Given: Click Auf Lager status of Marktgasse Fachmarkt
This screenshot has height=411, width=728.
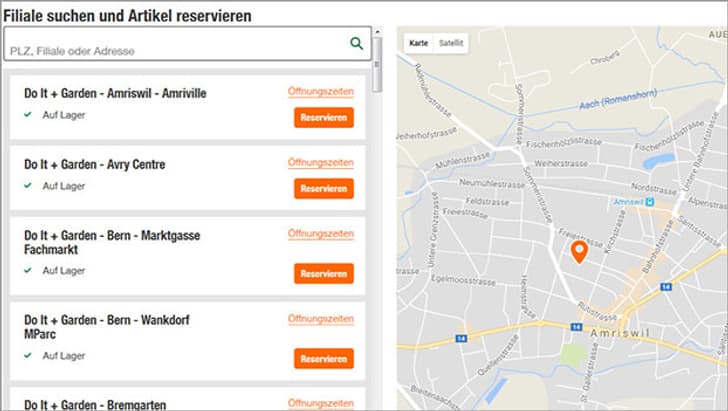Looking at the screenshot, I should (64, 270).
